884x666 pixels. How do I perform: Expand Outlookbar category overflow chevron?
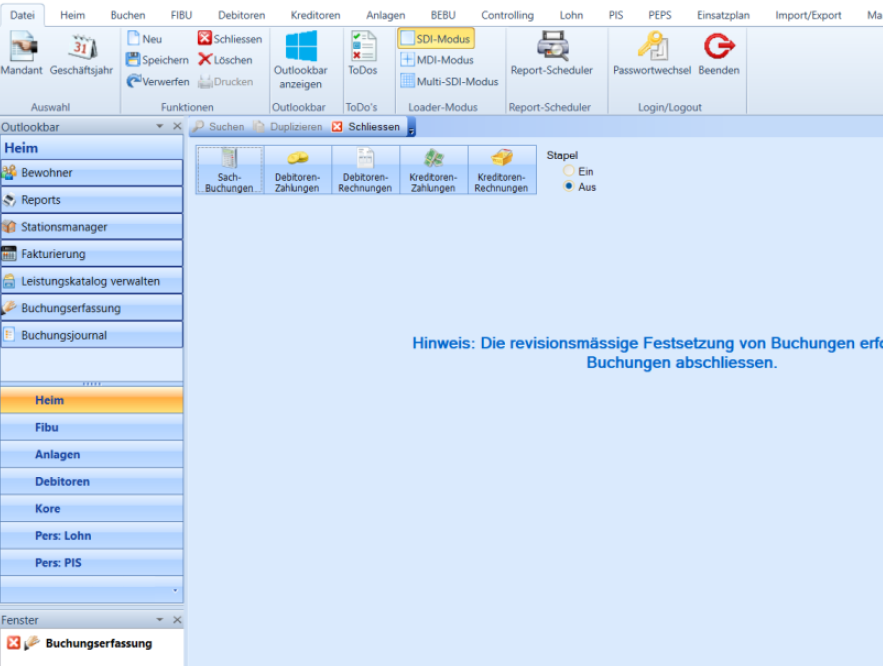175,590
